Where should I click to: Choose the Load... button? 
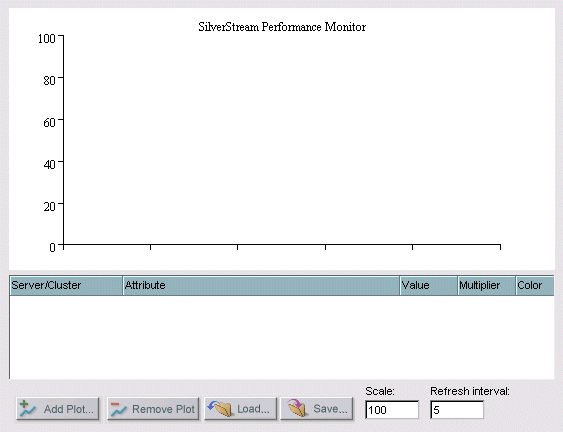pyautogui.click(x=241, y=409)
